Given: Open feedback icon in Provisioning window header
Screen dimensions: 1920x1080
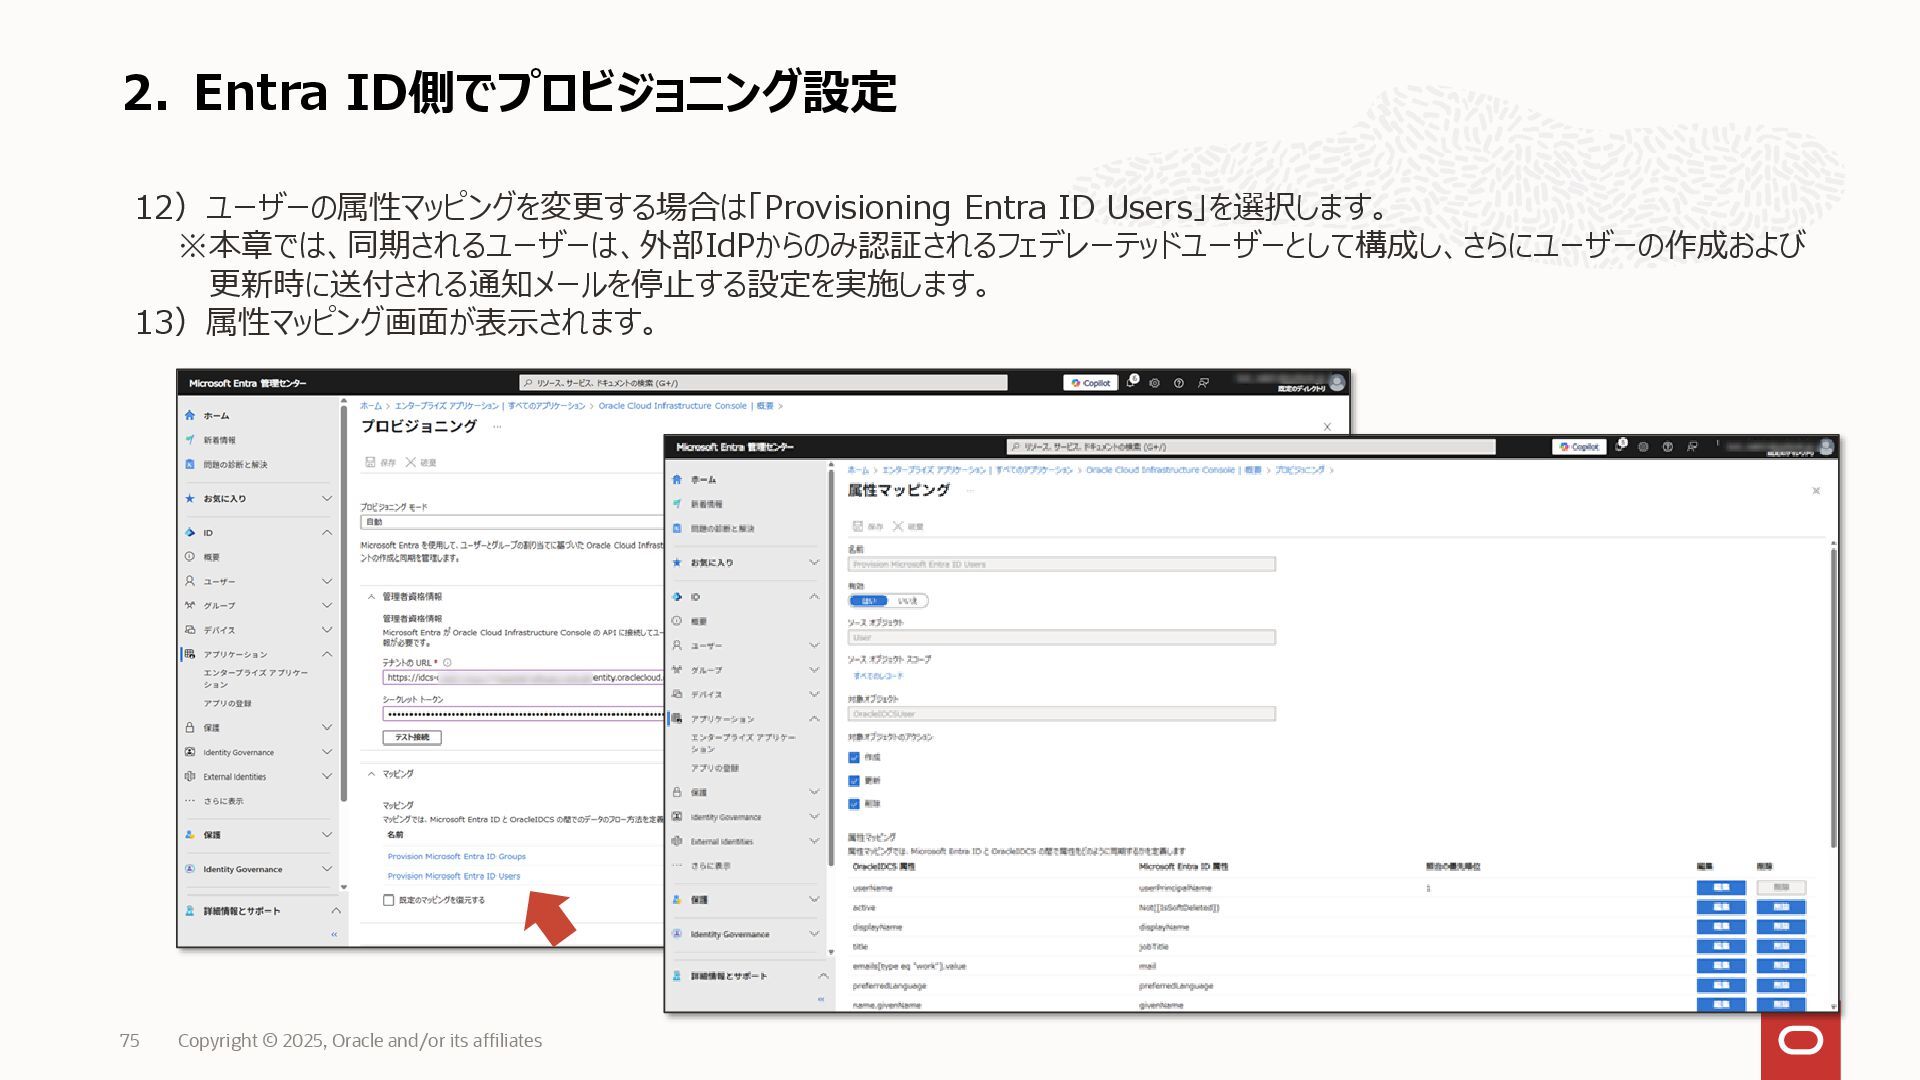Looking at the screenshot, I should (1203, 383).
